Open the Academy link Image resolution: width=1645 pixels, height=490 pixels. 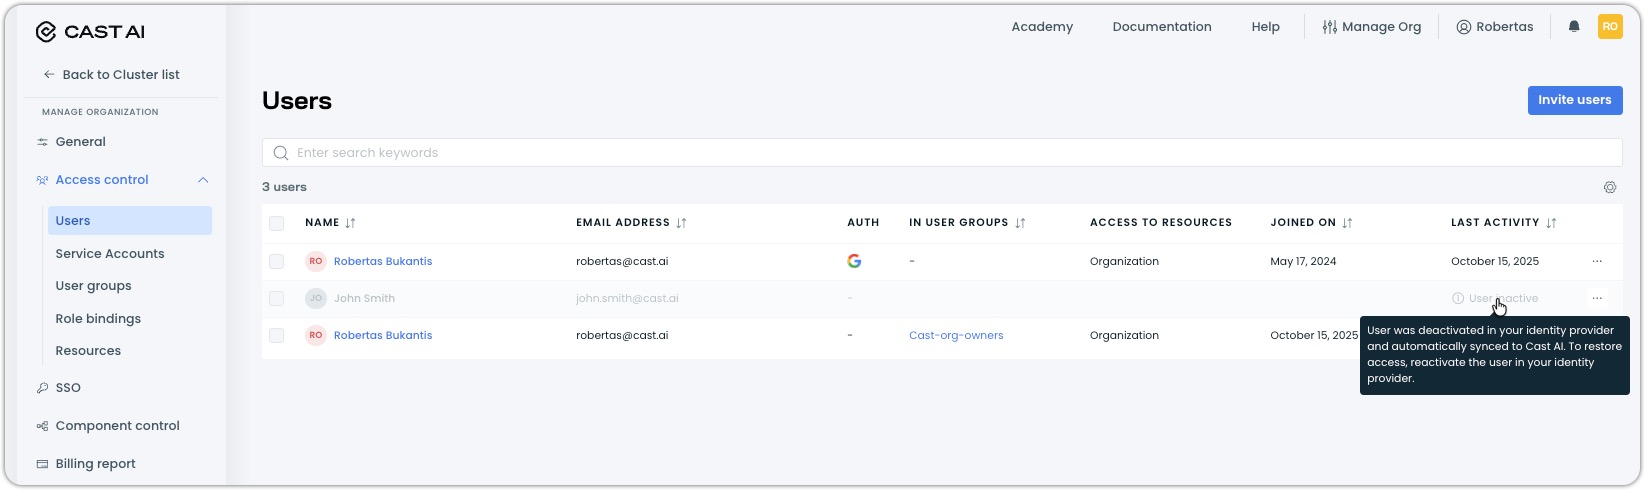(x=1042, y=27)
